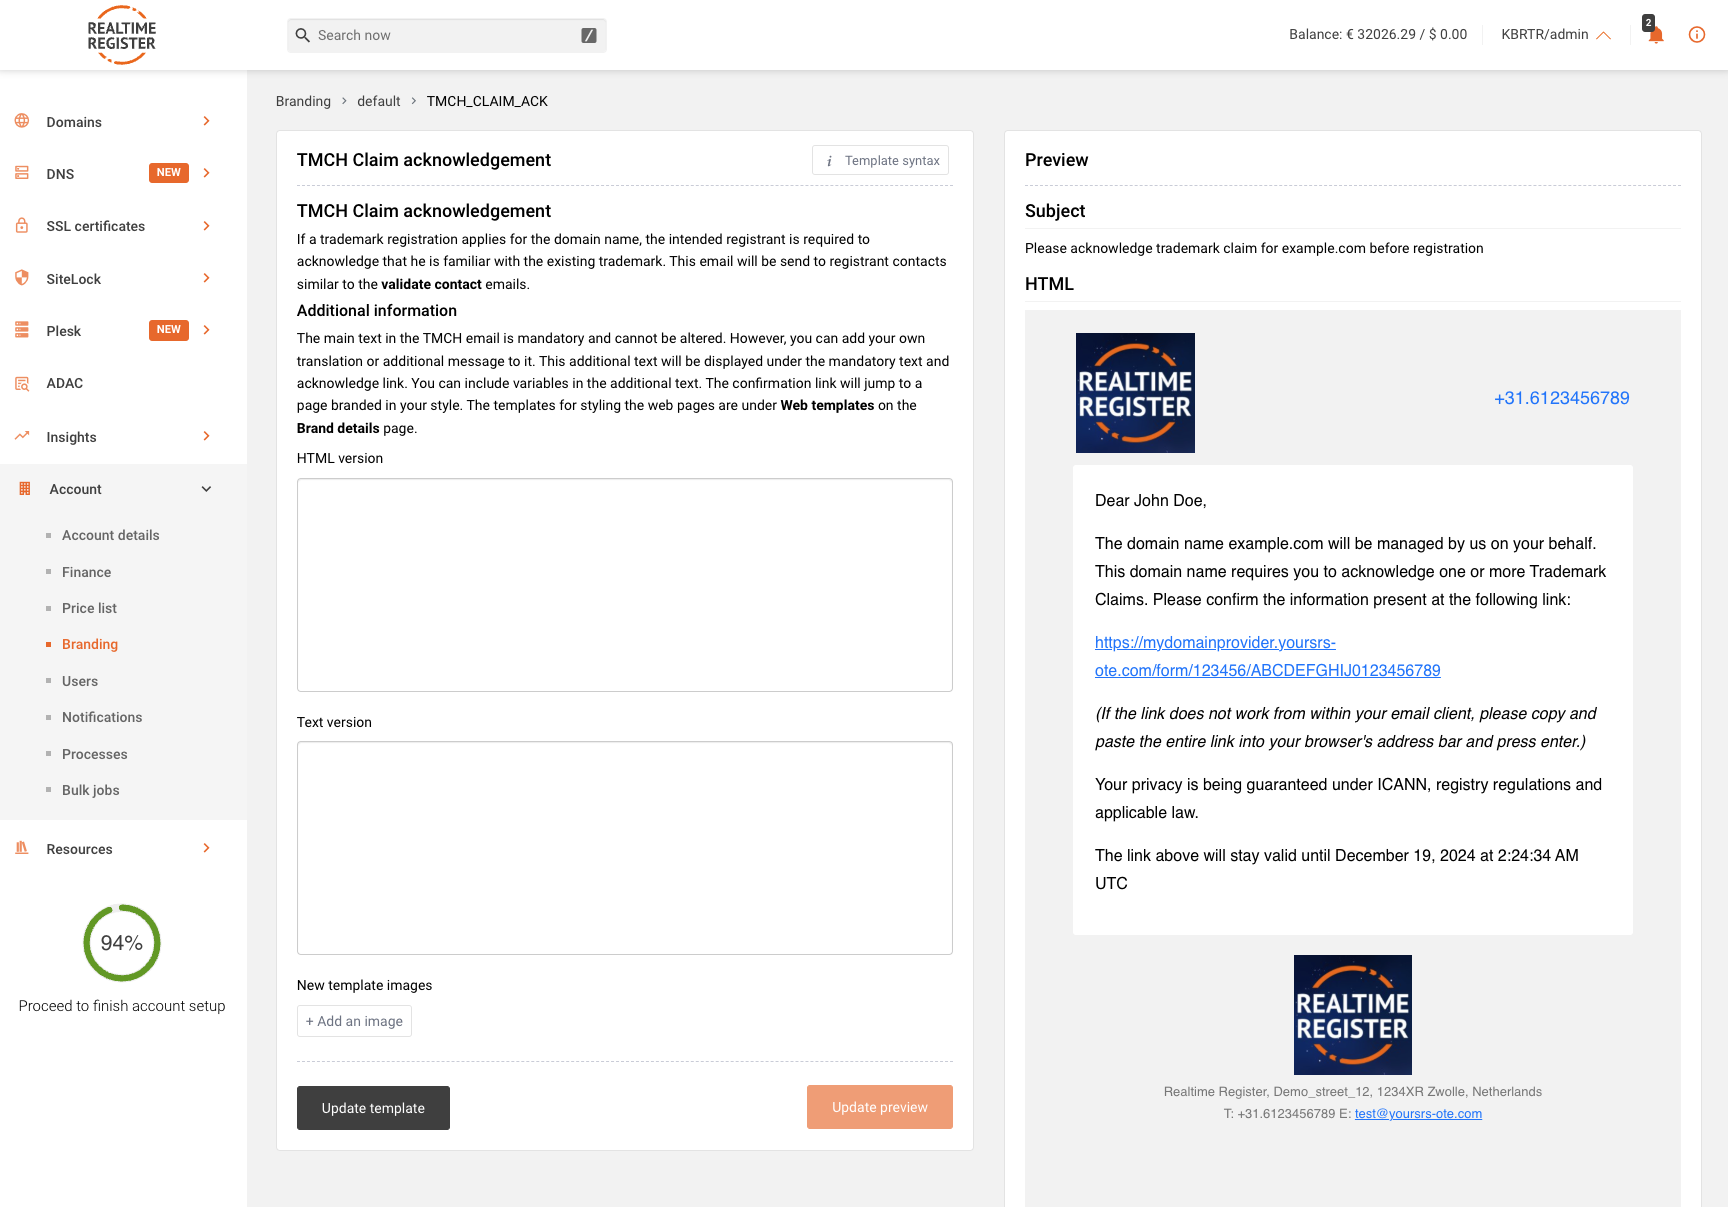Select Branding in Account submenu
The image size is (1728, 1207).
pyautogui.click(x=90, y=644)
